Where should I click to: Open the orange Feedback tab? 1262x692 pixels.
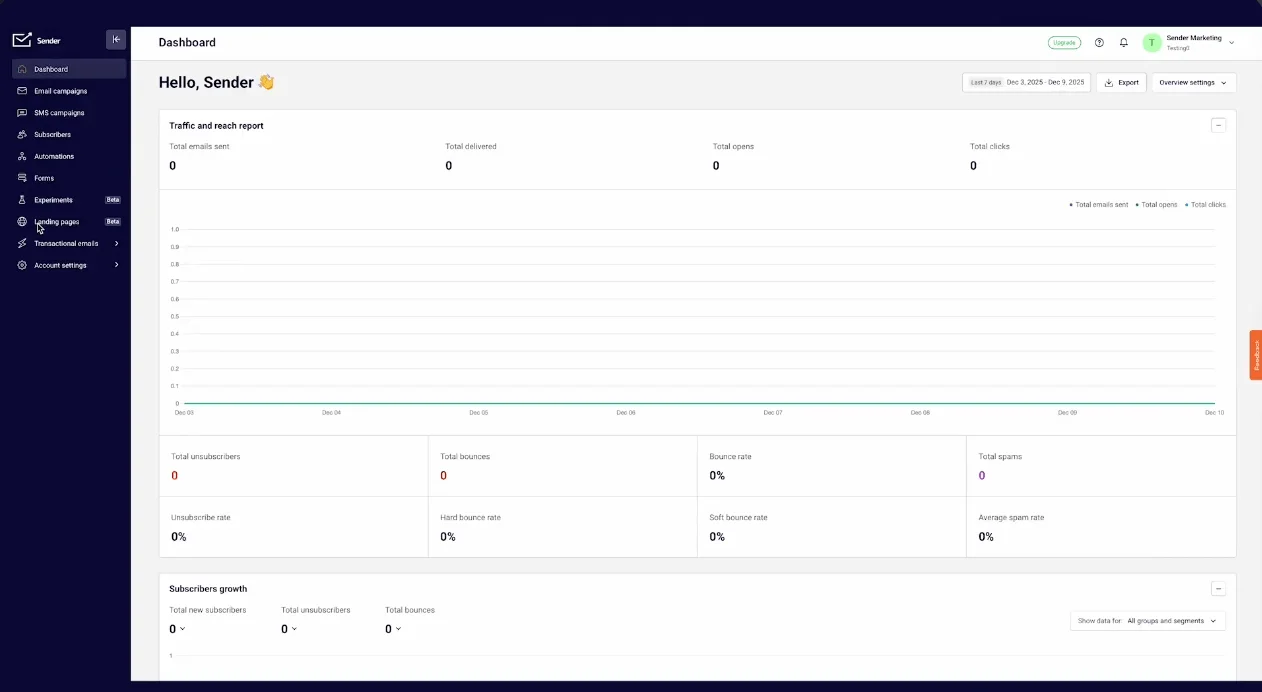tap(1256, 355)
